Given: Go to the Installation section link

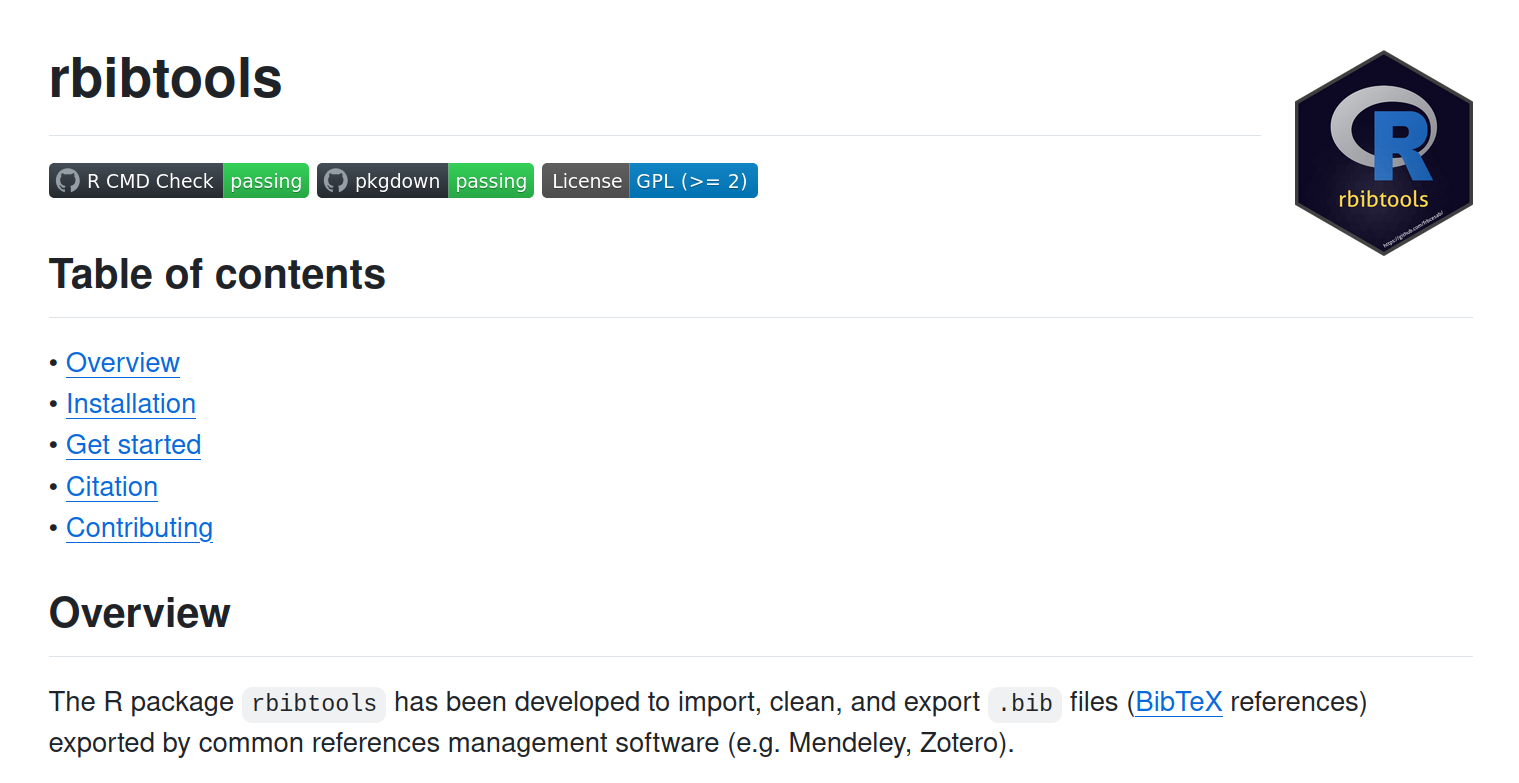Looking at the screenshot, I should pyautogui.click(x=131, y=403).
